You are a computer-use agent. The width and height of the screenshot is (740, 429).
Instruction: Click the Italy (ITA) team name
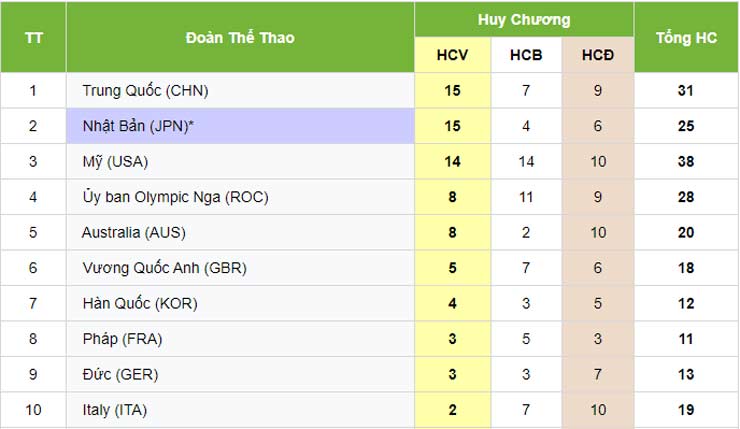[x=115, y=410]
